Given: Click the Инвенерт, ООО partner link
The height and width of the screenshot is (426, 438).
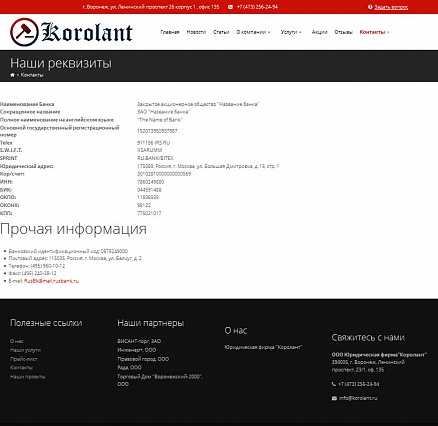Looking at the screenshot, I should tap(137, 350).
